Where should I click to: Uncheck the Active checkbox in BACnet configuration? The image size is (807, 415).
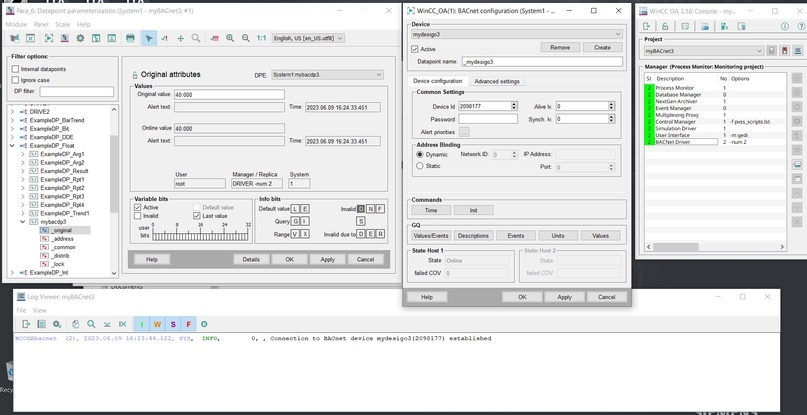point(415,49)
